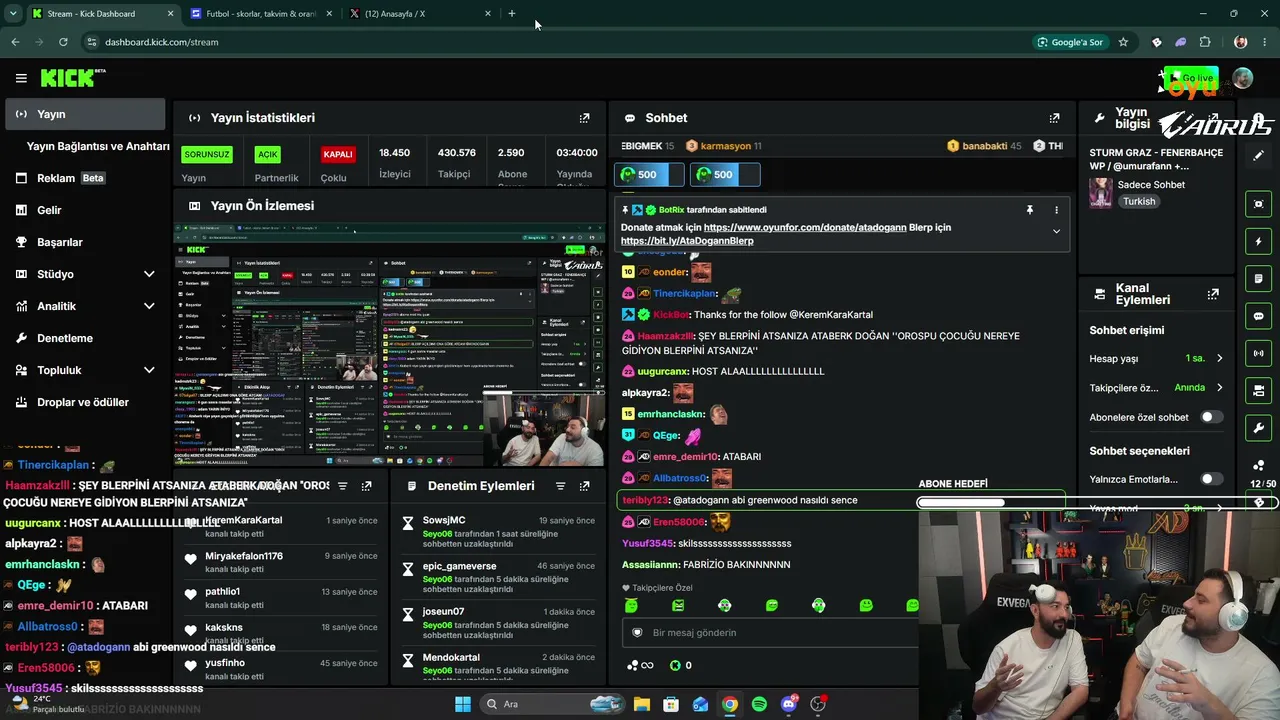Screen dimensions: 1280x720
Task: Bookmark this page with the star icon
Action: tap(1123, 42)
